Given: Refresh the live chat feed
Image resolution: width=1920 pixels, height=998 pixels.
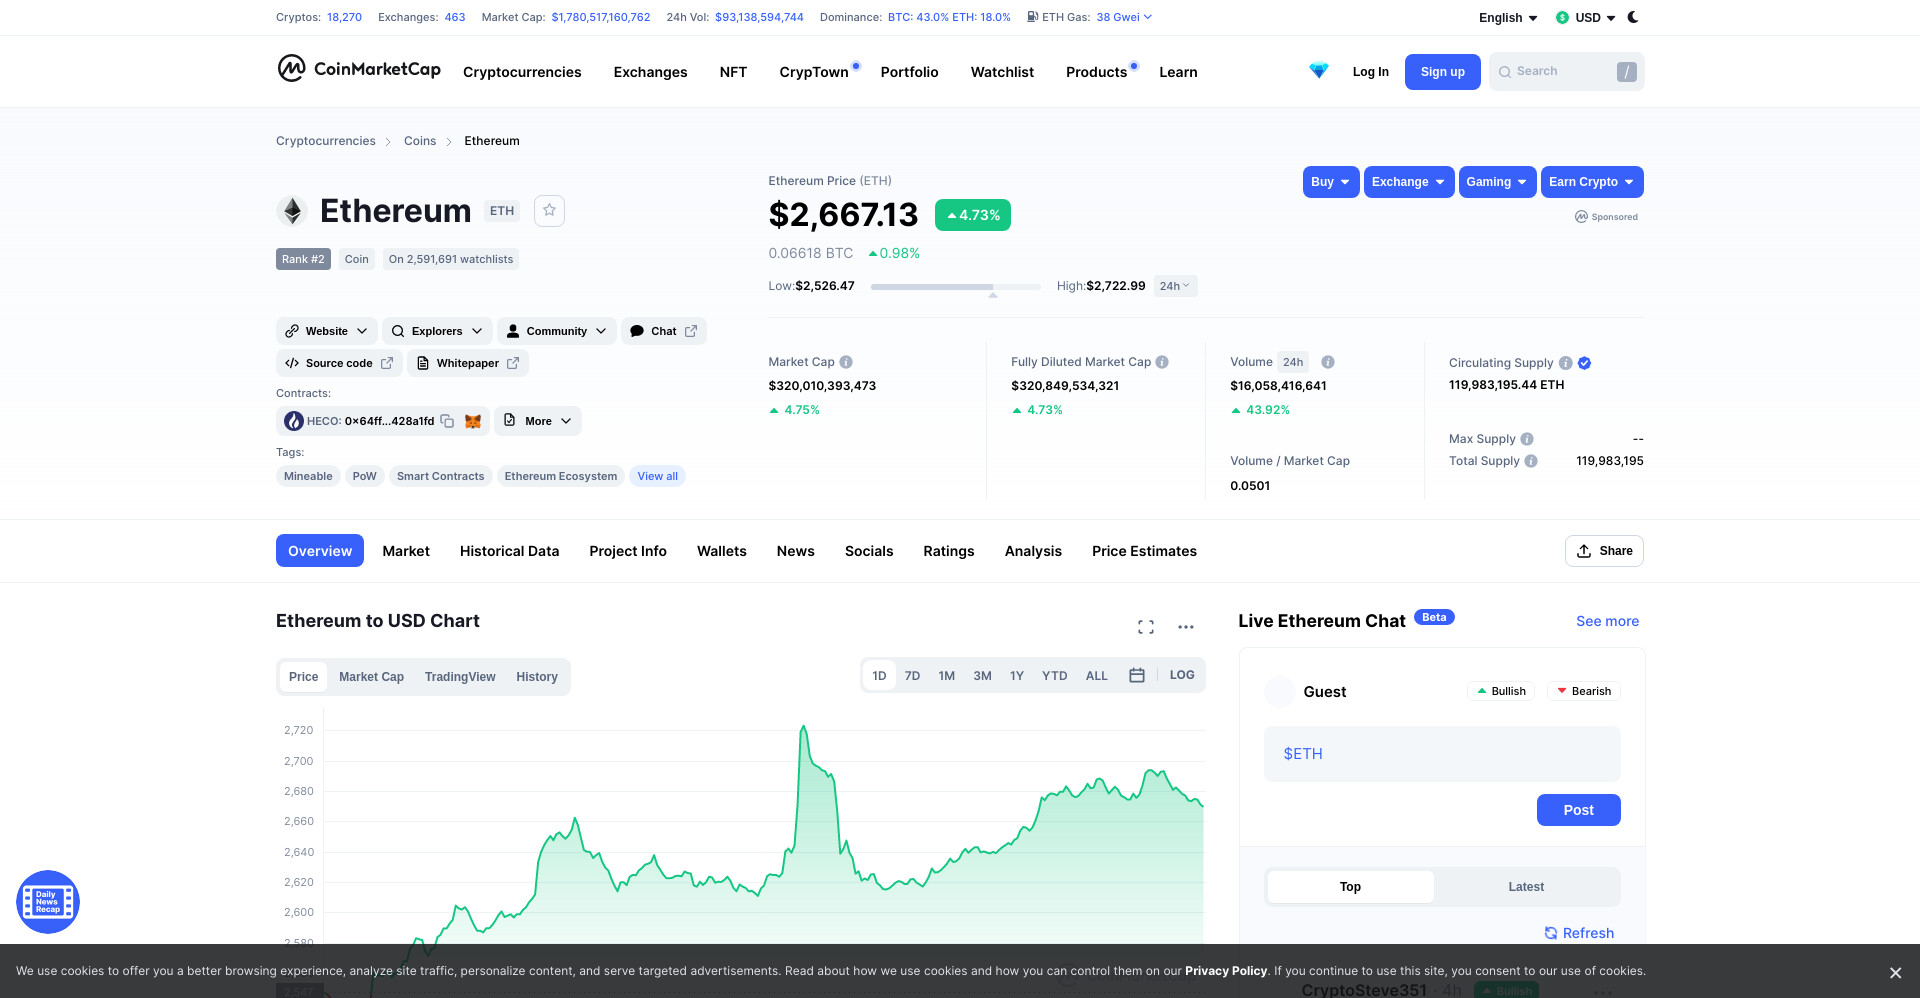Looking at the screenshot, I should [x=1579, y=933].
